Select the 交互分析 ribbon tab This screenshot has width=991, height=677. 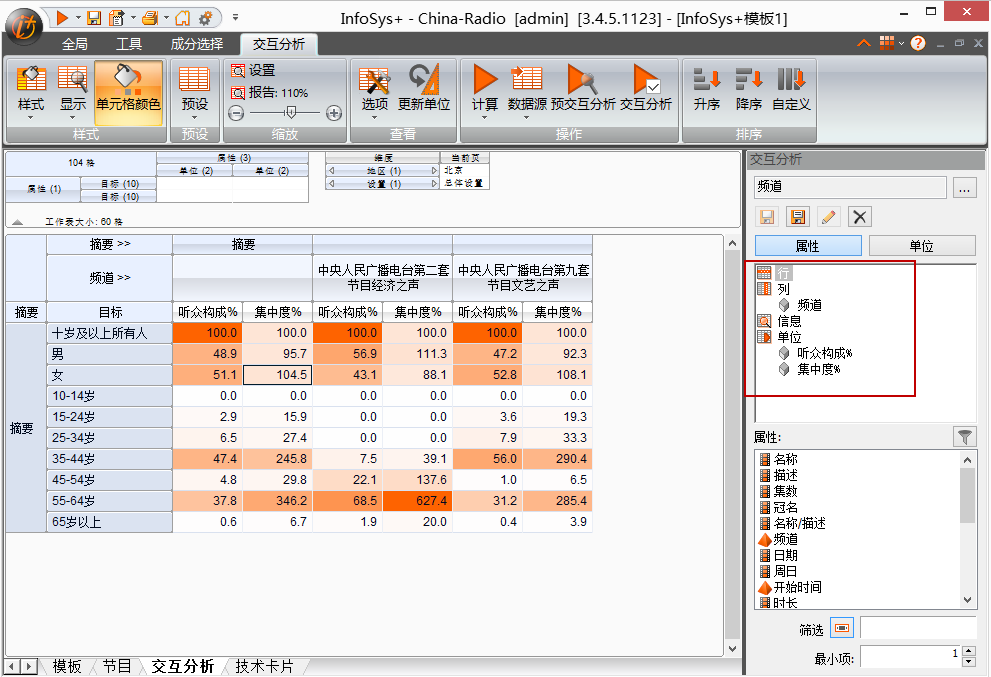point(279,44)
